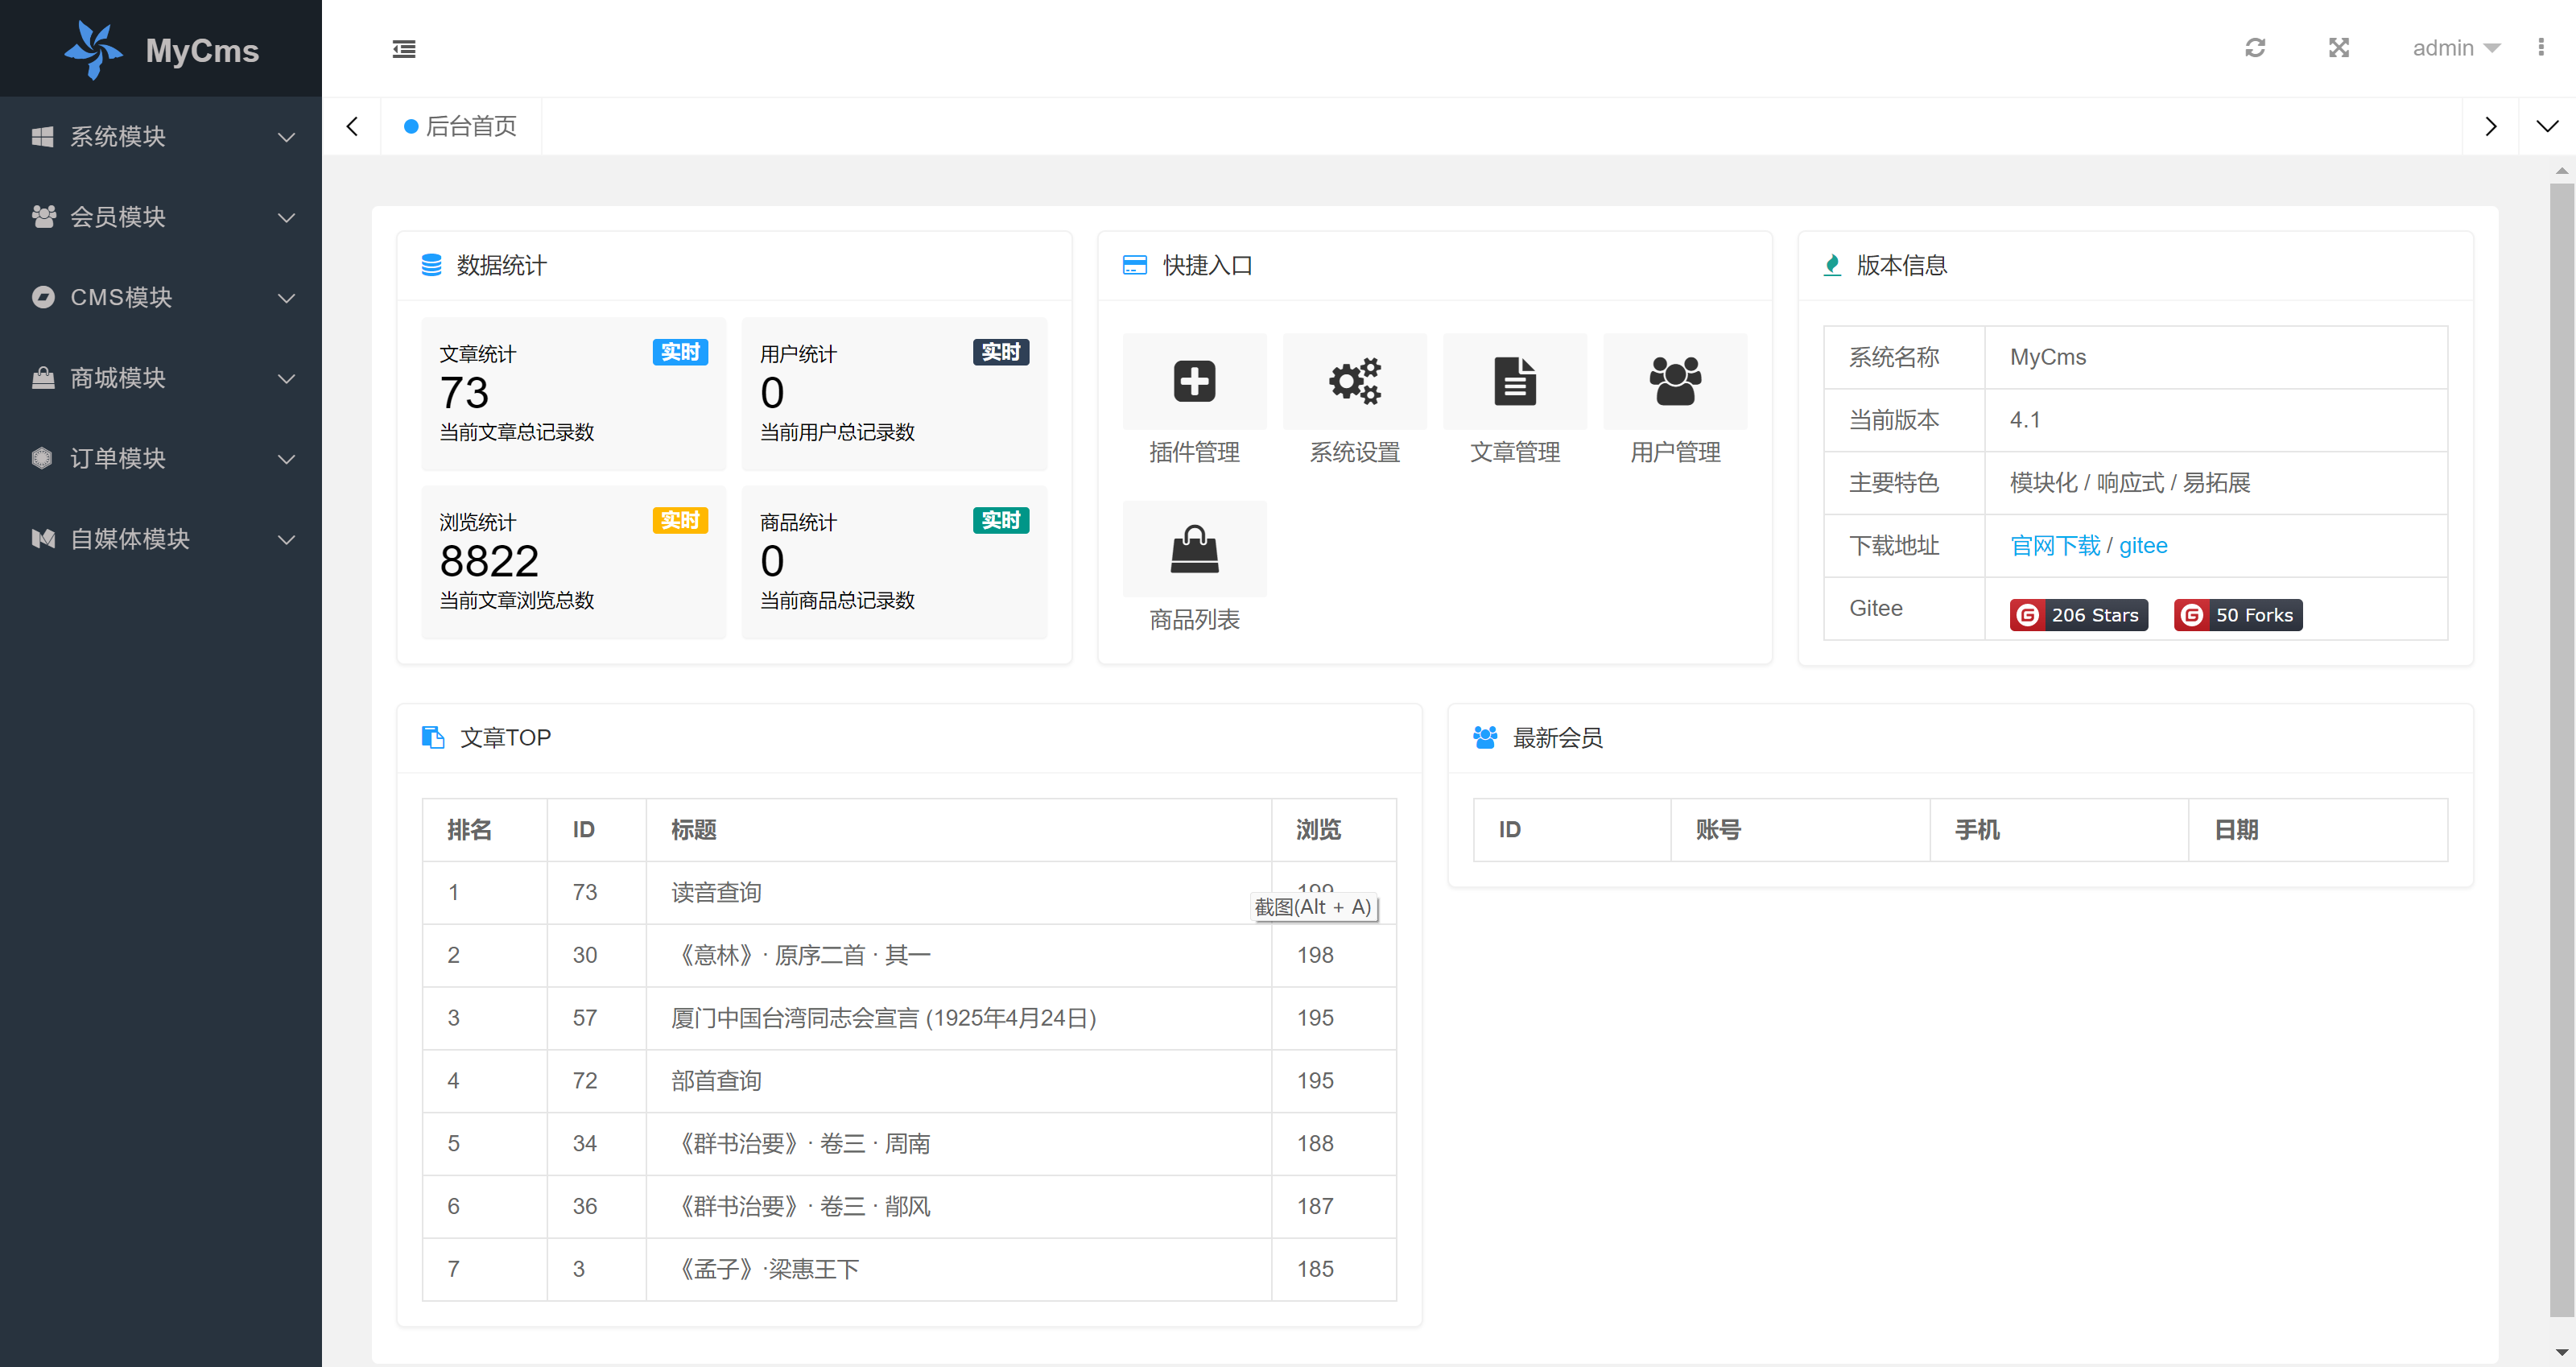The height and width of the screenshot is (1367, 2576).
Task: Click the gitee repository link
Action: pyautogui.click(x=2143, y=546)
